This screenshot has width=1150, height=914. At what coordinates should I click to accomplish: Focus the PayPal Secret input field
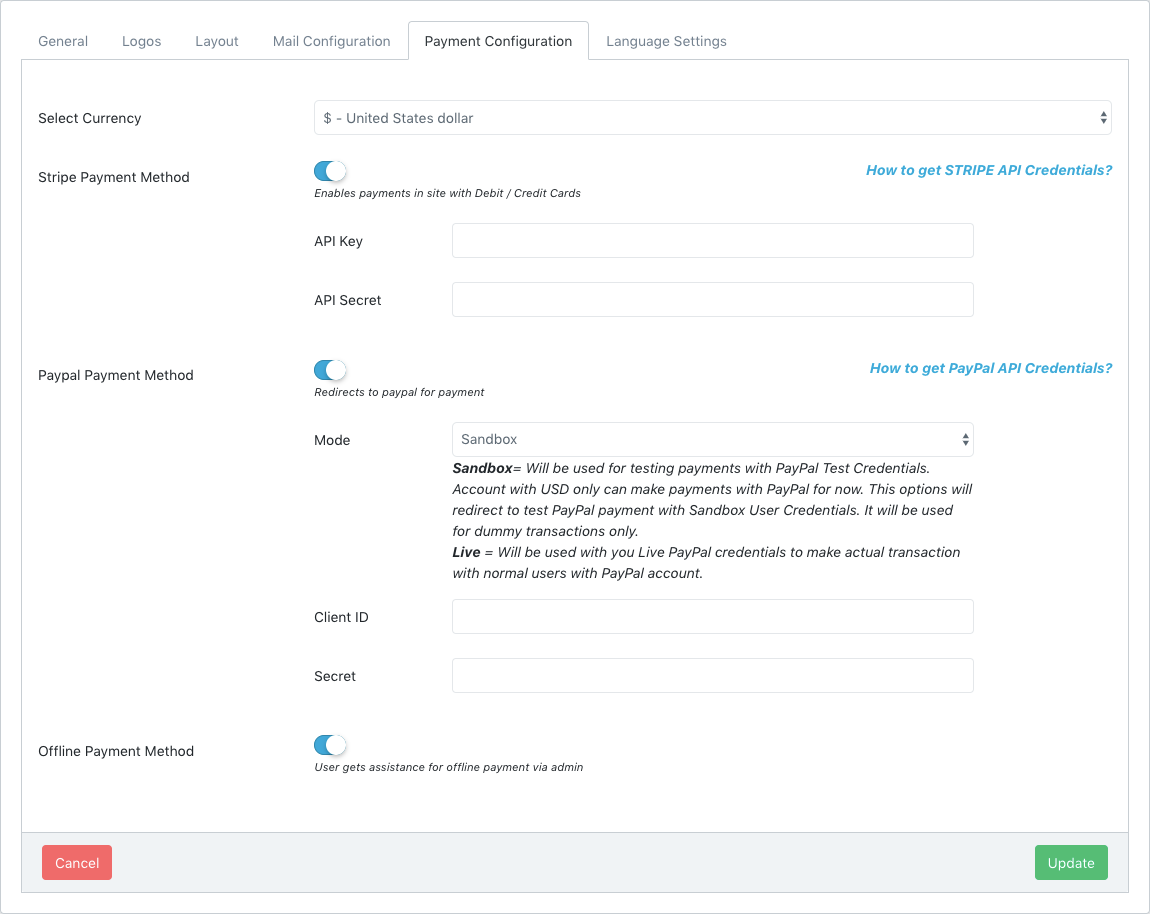pyautogui.click(x=712, y=676)
